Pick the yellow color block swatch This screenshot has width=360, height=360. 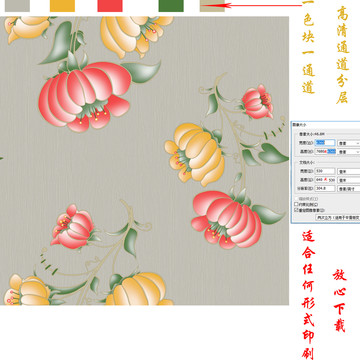point(62,6)
